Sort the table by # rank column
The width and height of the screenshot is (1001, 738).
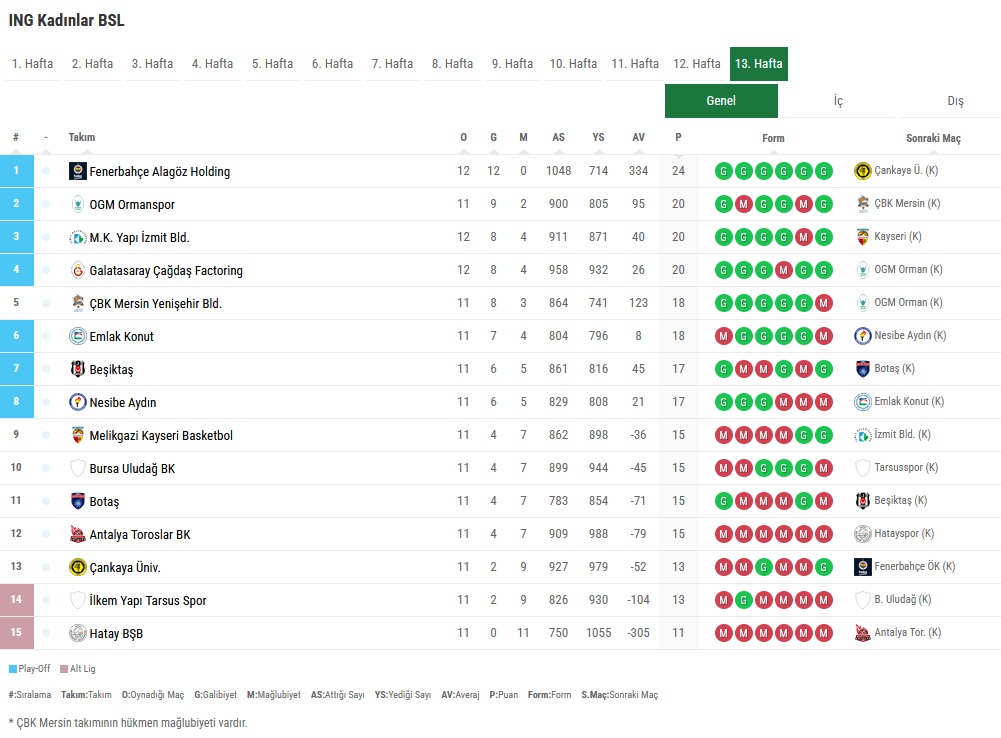16,137
